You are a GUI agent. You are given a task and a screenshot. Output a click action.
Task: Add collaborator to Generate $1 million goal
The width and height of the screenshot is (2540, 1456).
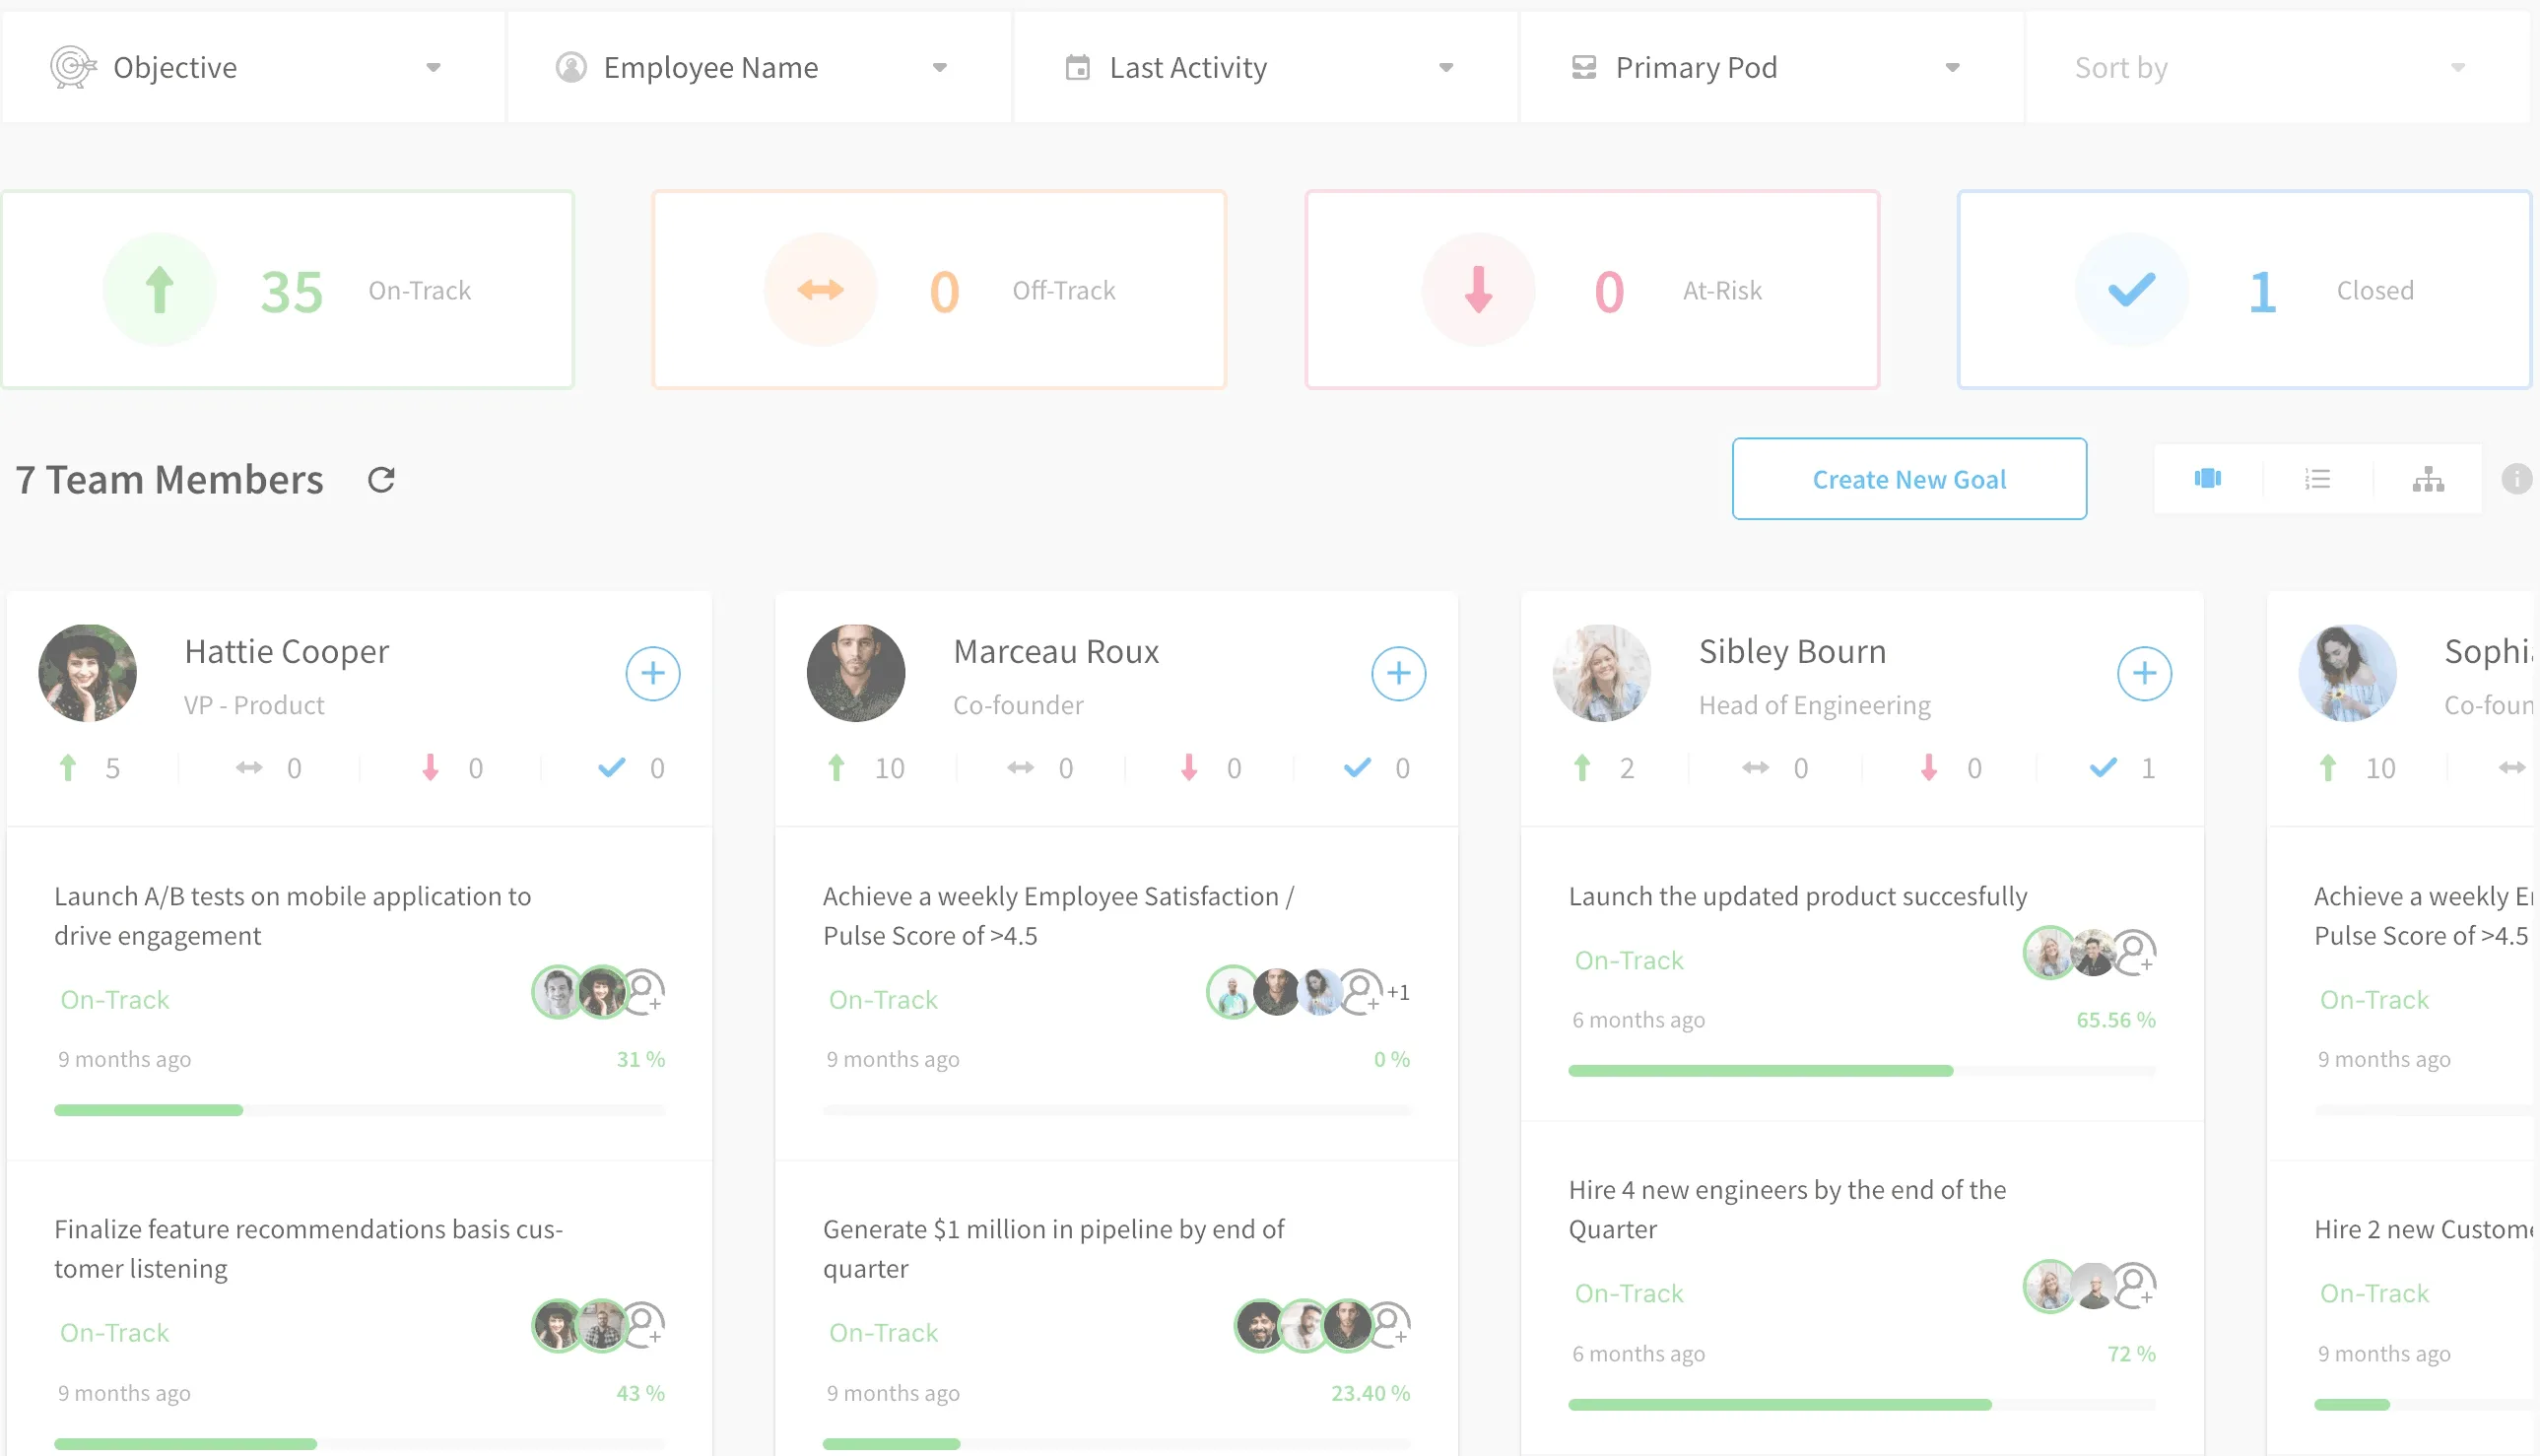(x=1390, y=1325)
